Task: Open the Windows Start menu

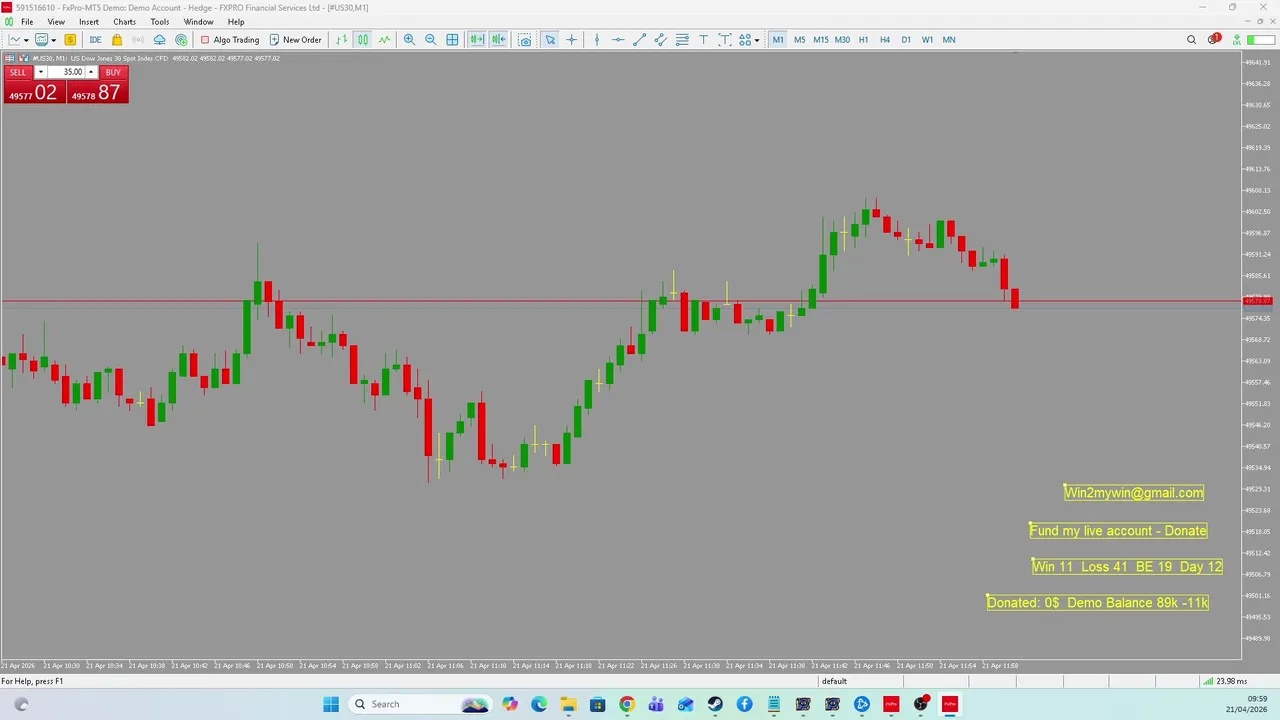Action: pos(331,704)
